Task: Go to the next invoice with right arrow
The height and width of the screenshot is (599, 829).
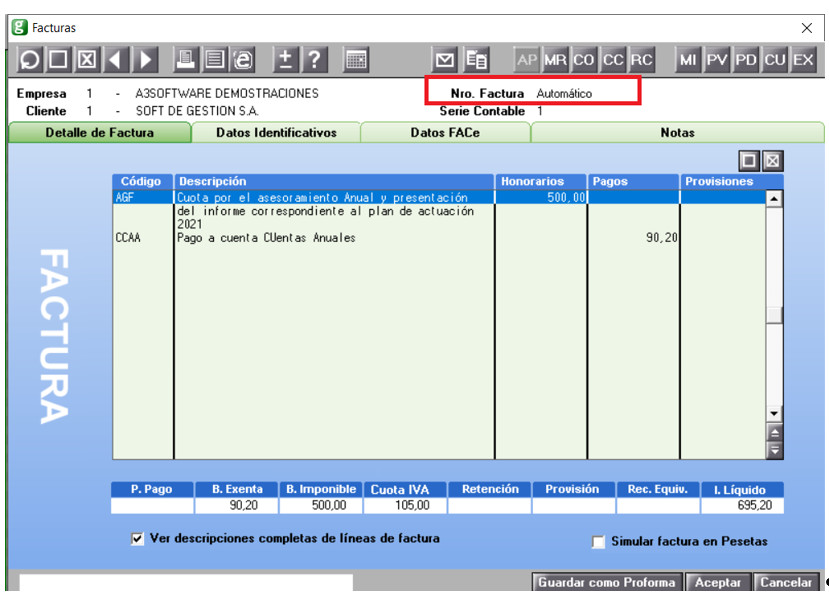Action: 144,60
